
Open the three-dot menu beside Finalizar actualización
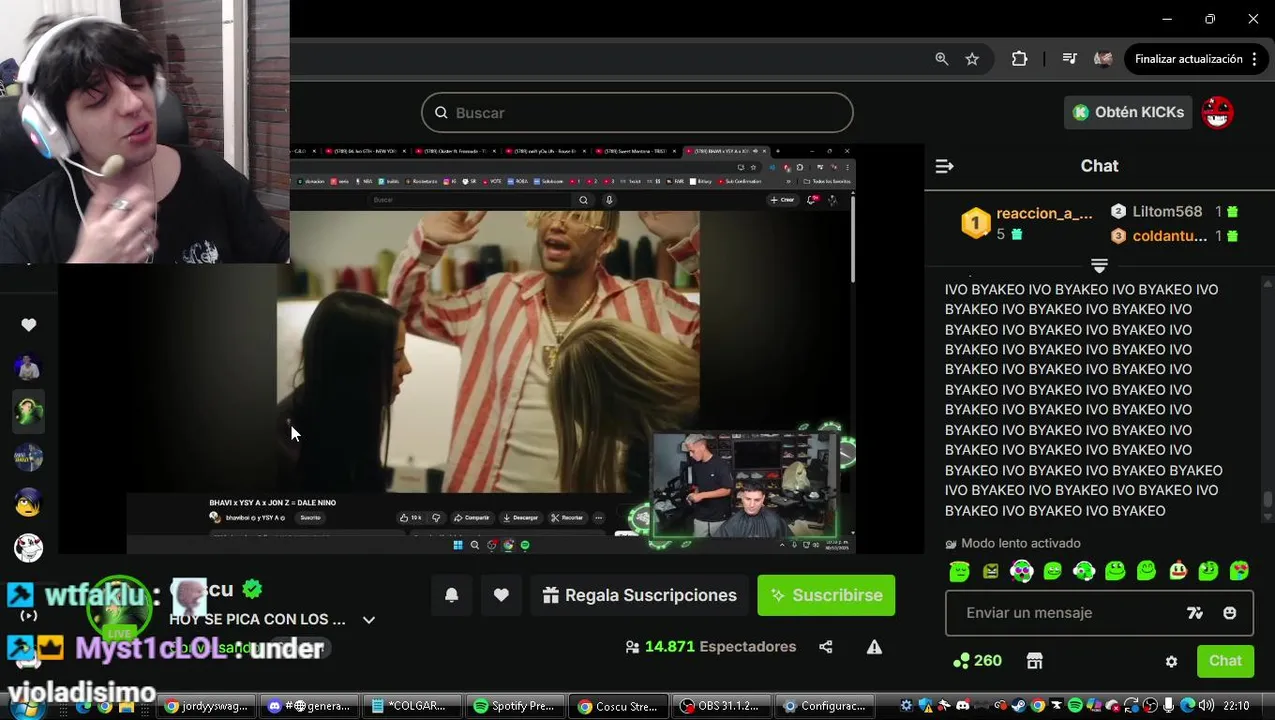1254,59
